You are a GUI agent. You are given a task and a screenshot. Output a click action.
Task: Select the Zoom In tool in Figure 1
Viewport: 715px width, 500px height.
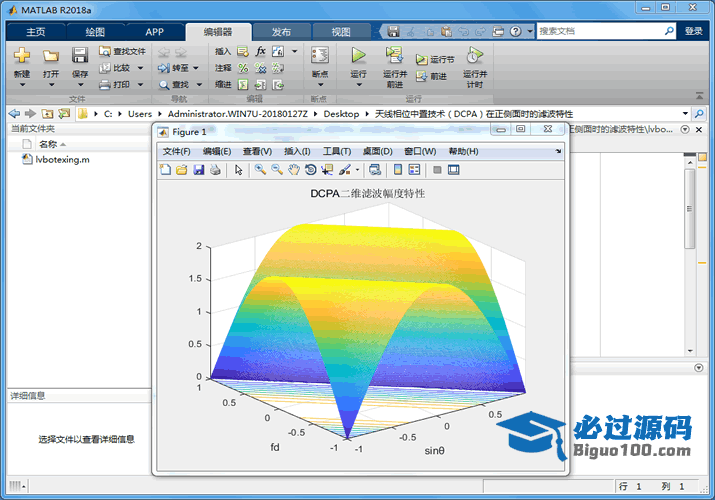coord(260,170)
